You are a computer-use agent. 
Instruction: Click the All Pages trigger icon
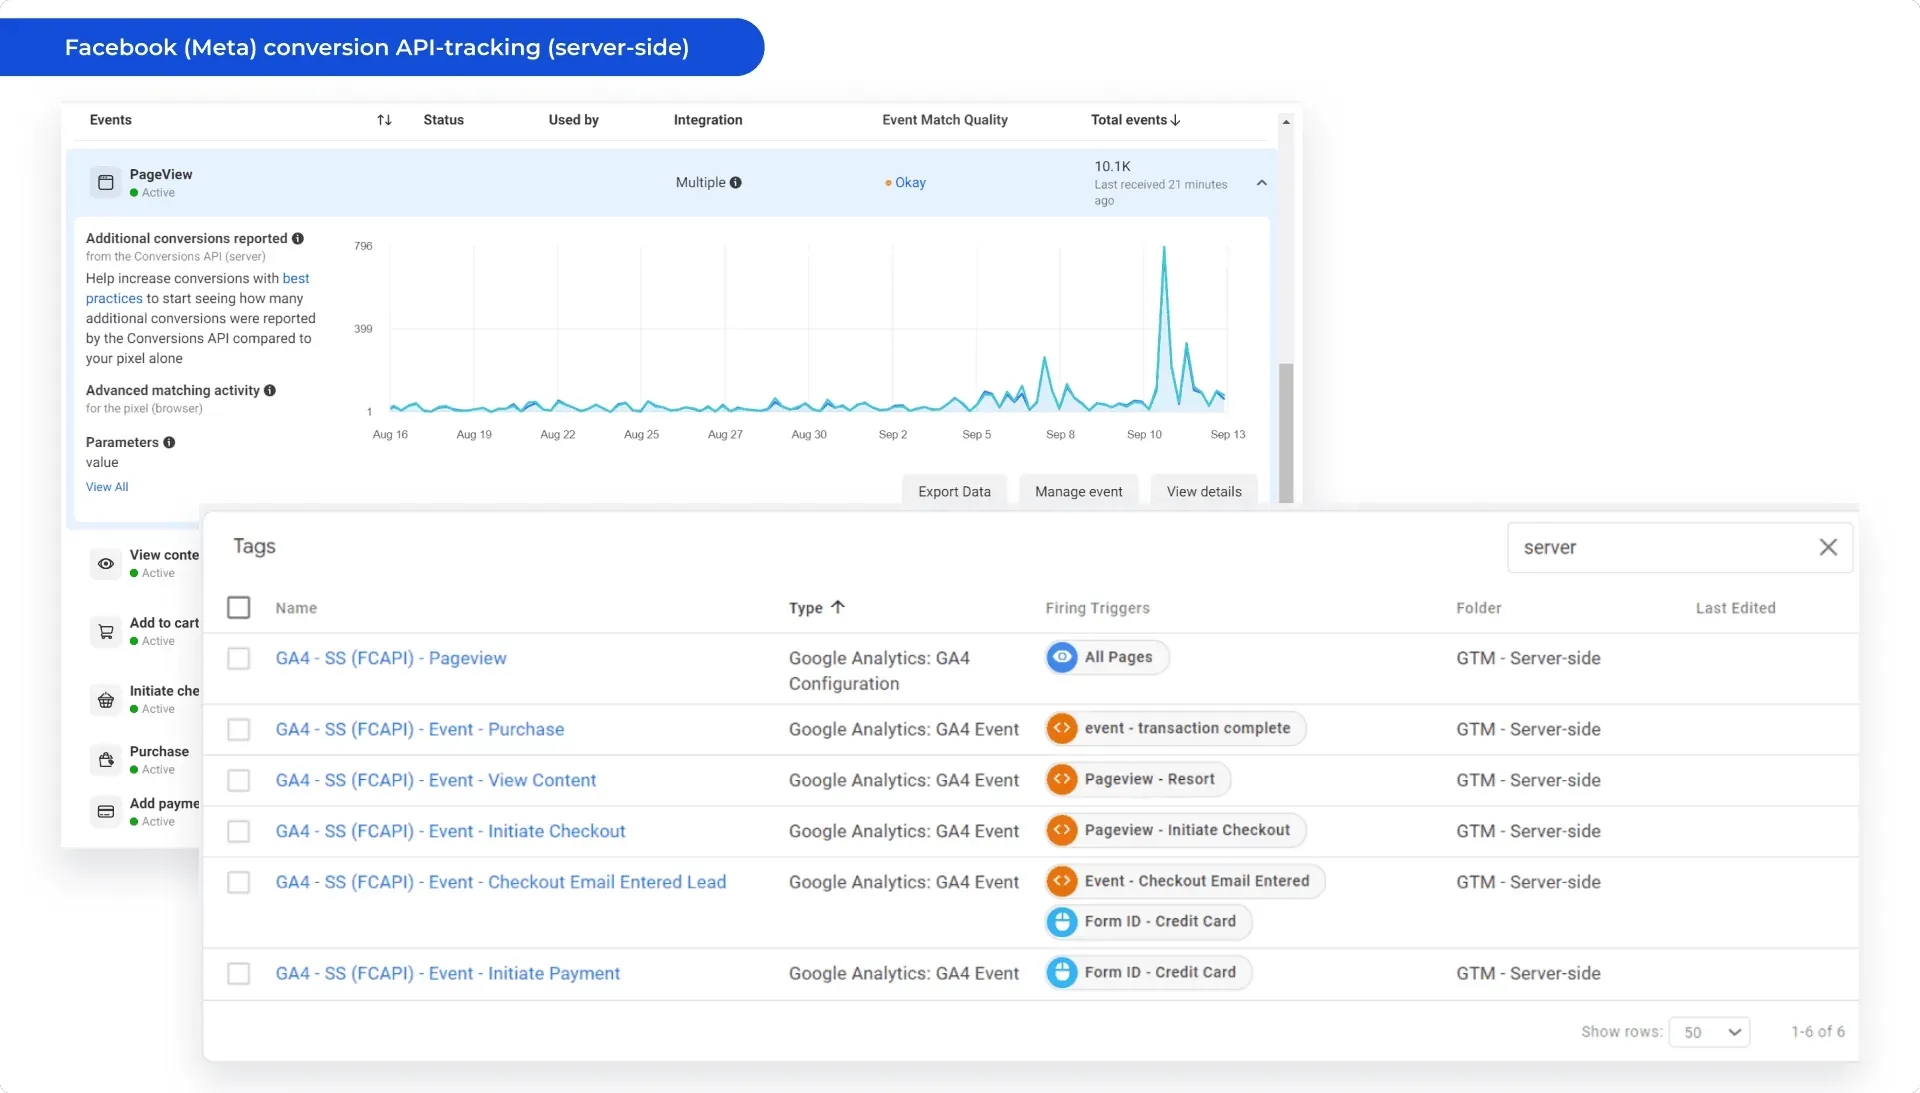pos(1062,657)
